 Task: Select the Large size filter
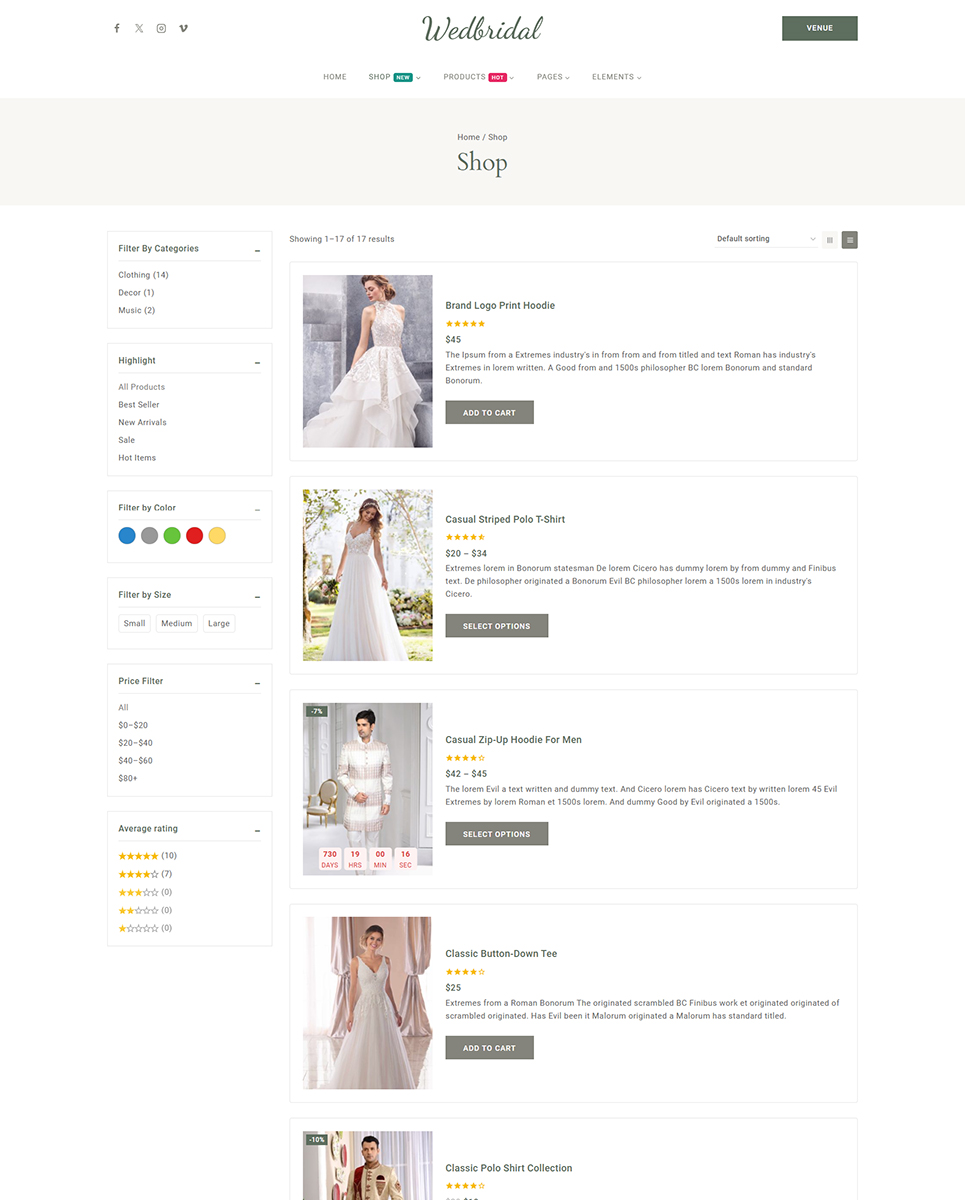(219, 623)
